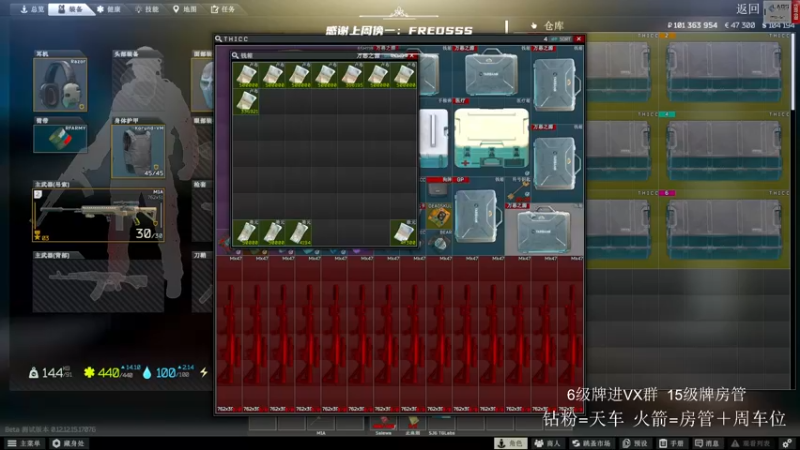Click the empty headwear slot
800x450 pixels.
coord(138,84)
